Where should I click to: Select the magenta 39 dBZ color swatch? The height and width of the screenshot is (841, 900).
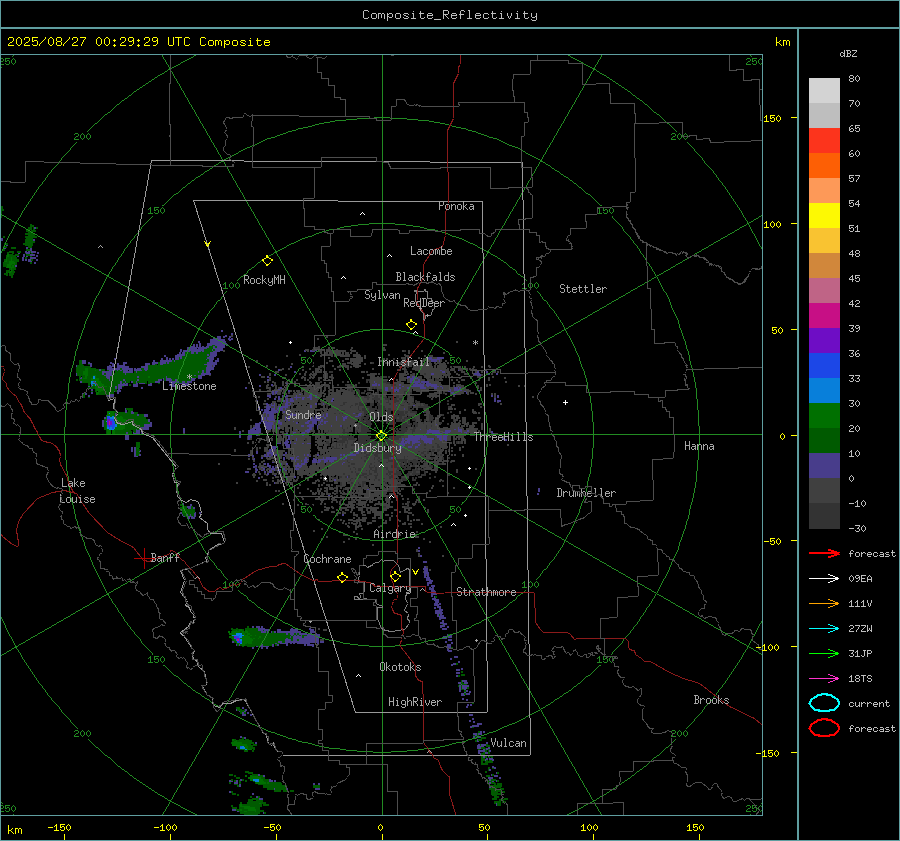(x=824, y=316)
